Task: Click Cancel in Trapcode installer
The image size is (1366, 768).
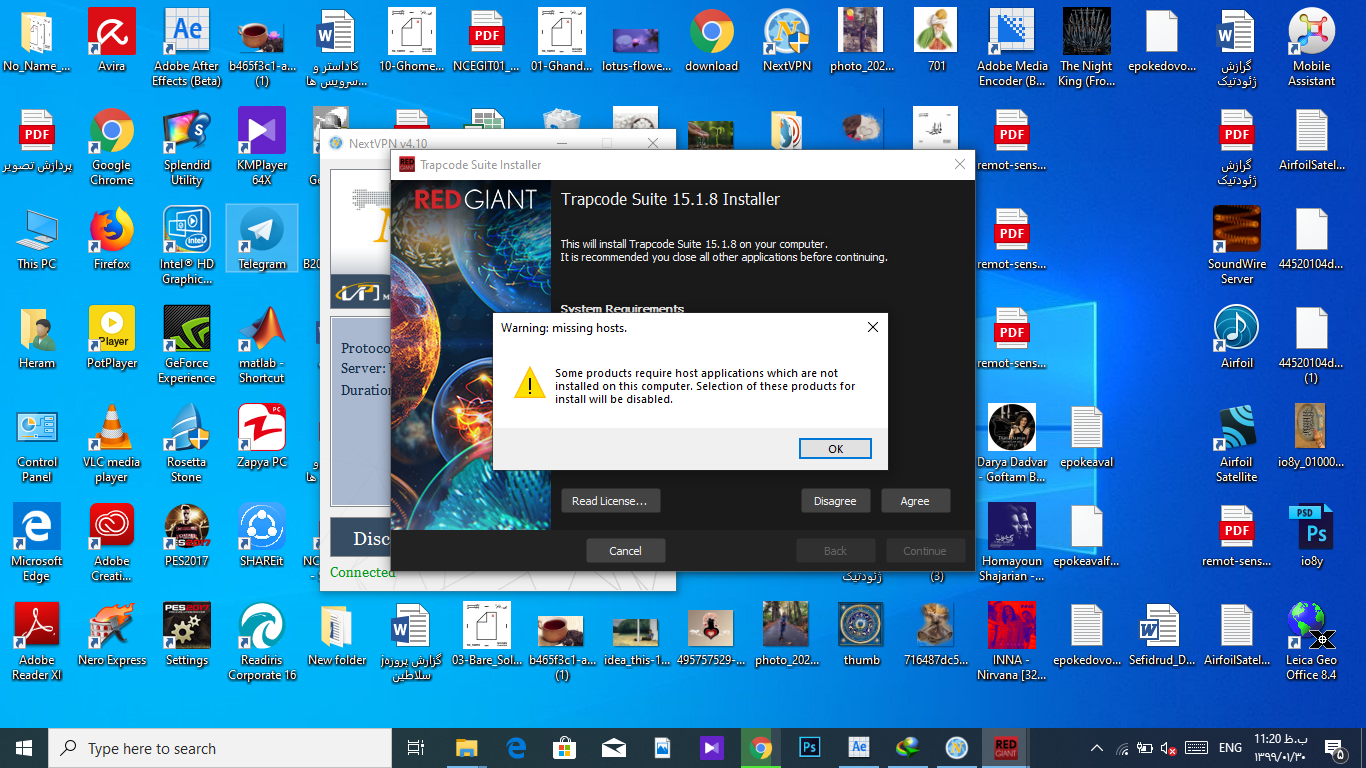Action: tap(625, 551)
